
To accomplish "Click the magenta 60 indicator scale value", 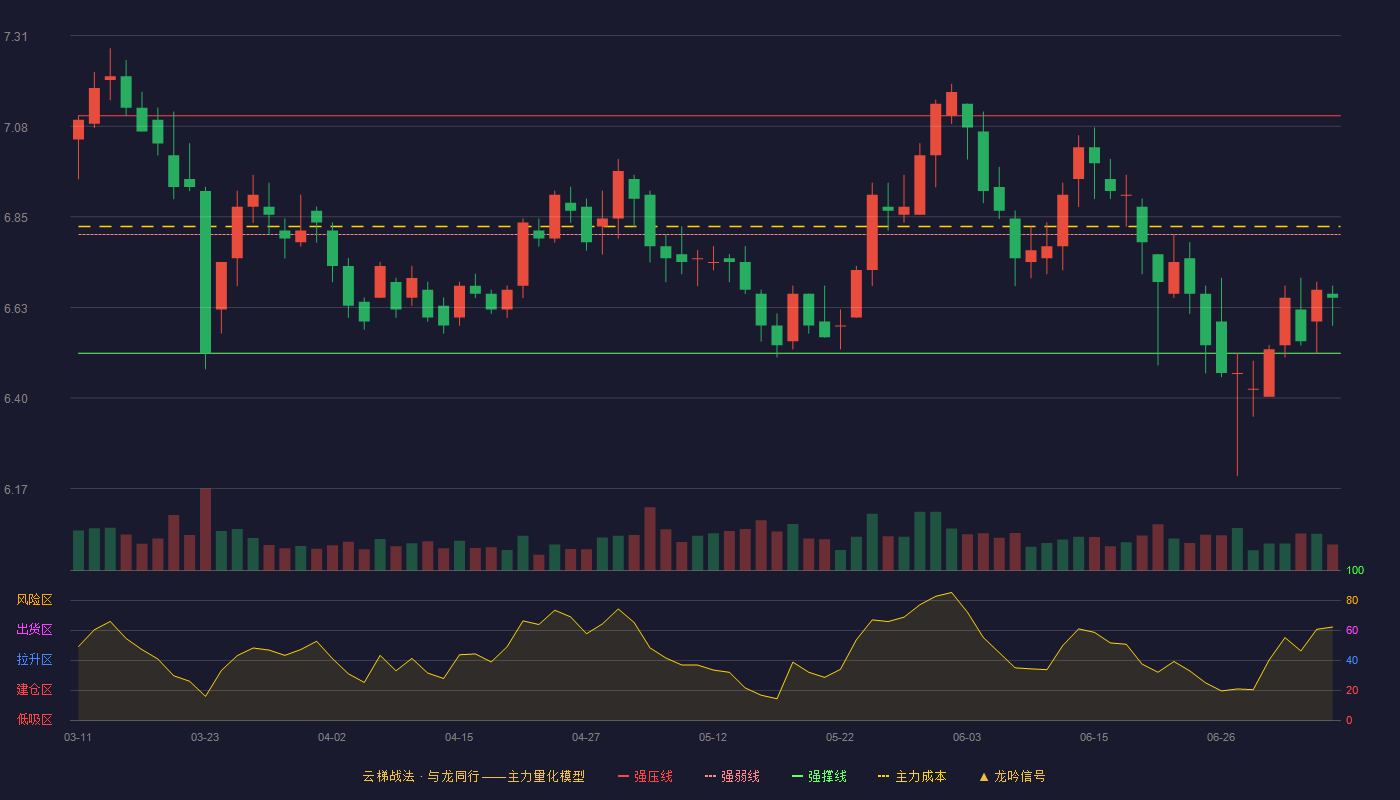I will 1352,631.
